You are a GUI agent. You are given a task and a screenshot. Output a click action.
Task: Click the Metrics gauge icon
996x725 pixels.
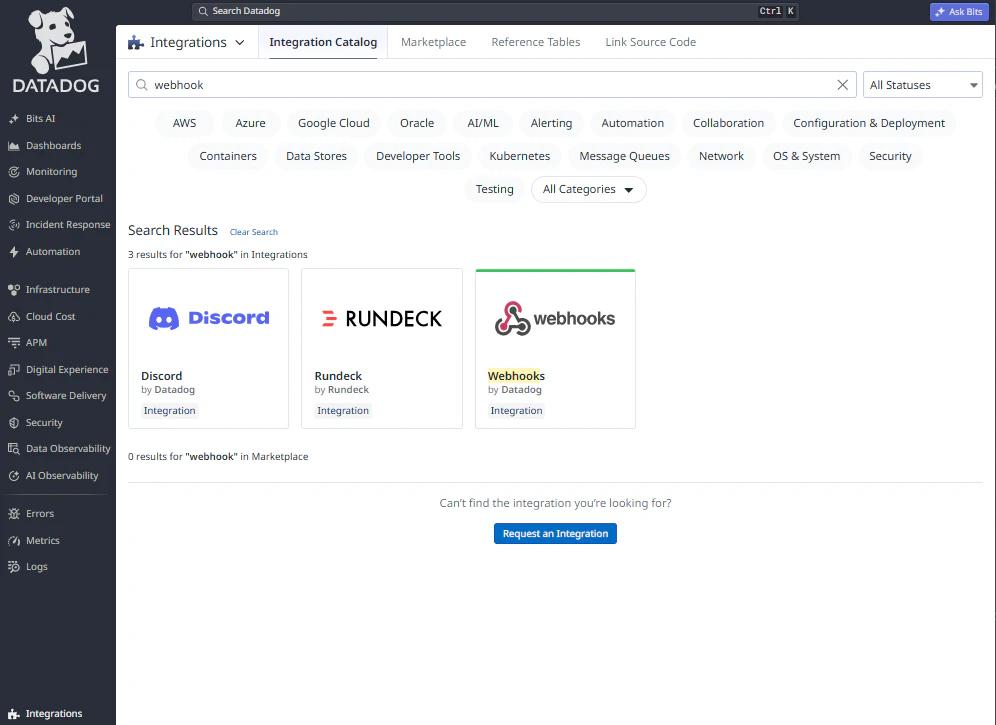pyautogui.click(x=14, y=541)
